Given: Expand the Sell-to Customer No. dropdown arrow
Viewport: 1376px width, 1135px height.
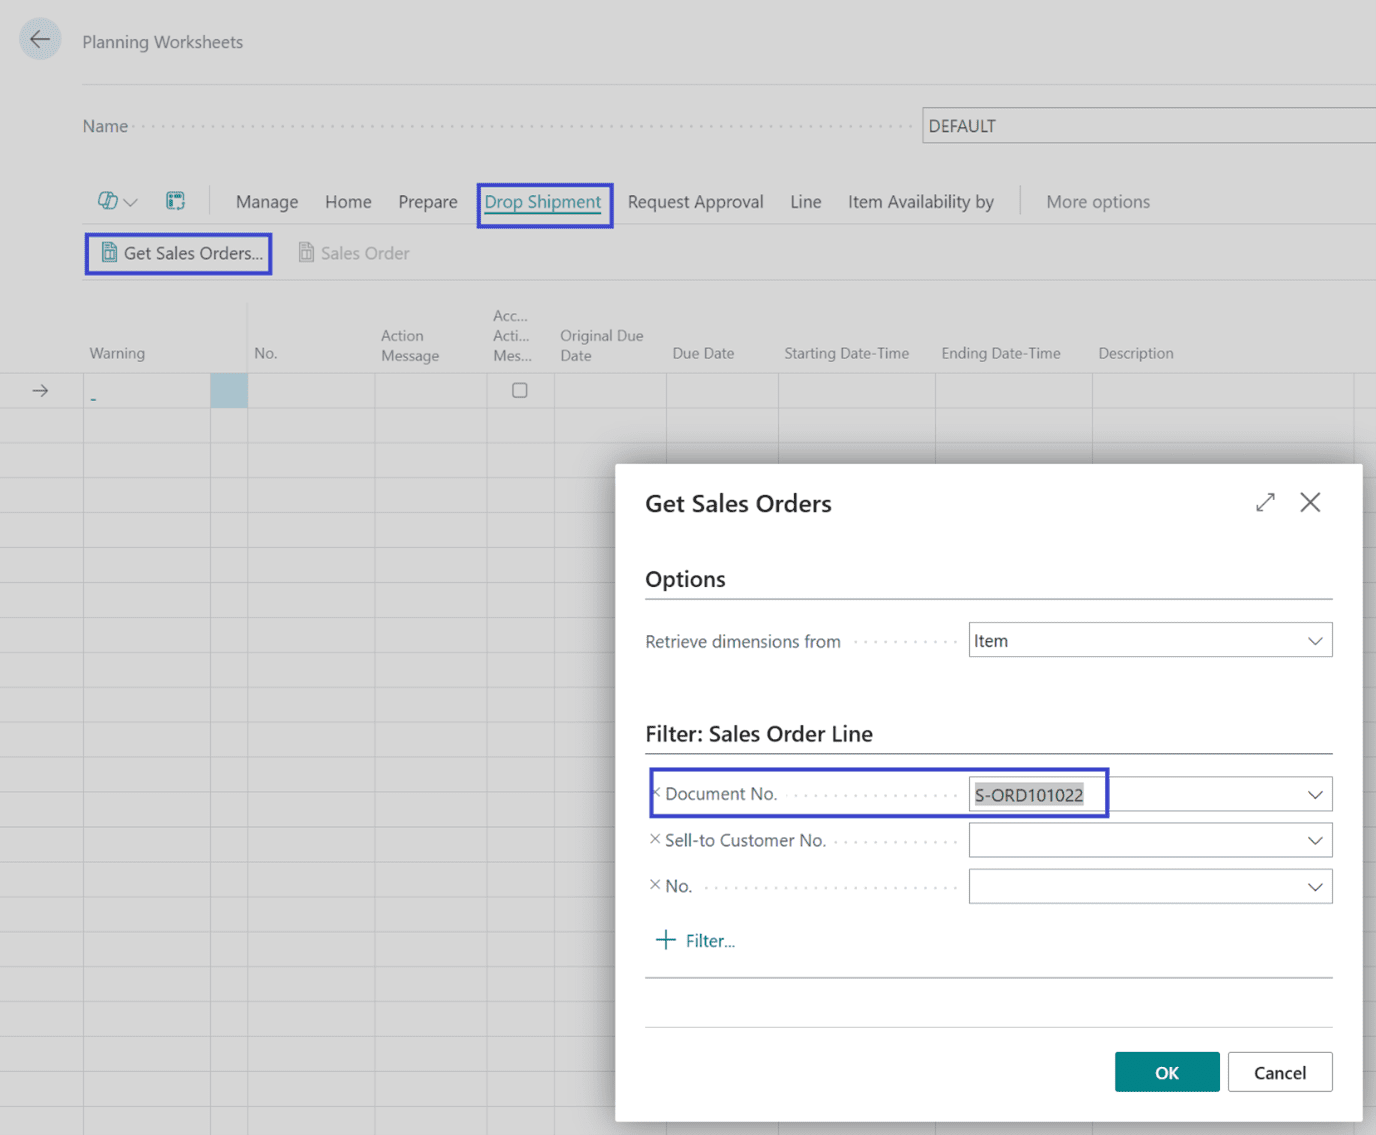Looking at the screenshot, I should pyautogui.click(x=1314, y=841).
